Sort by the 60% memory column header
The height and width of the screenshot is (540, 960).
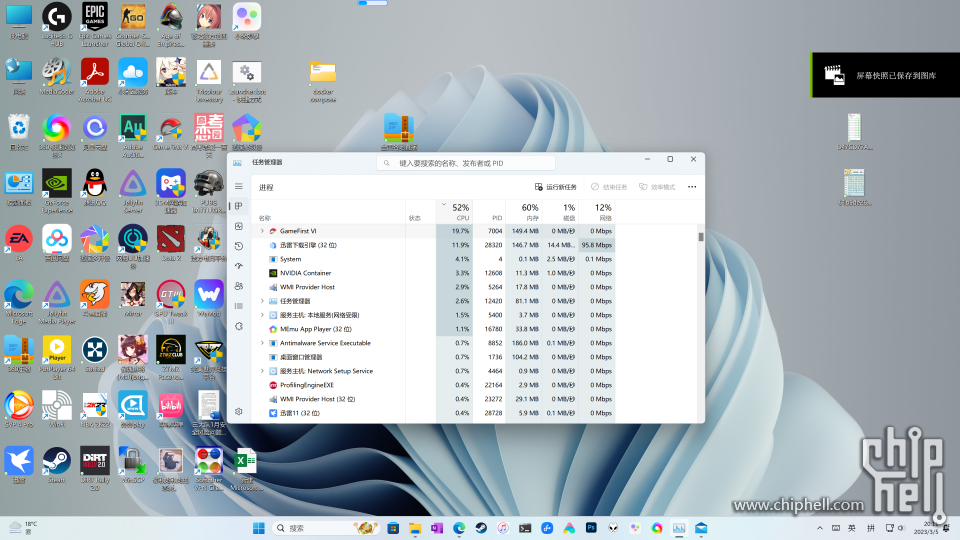pos(523,212)
